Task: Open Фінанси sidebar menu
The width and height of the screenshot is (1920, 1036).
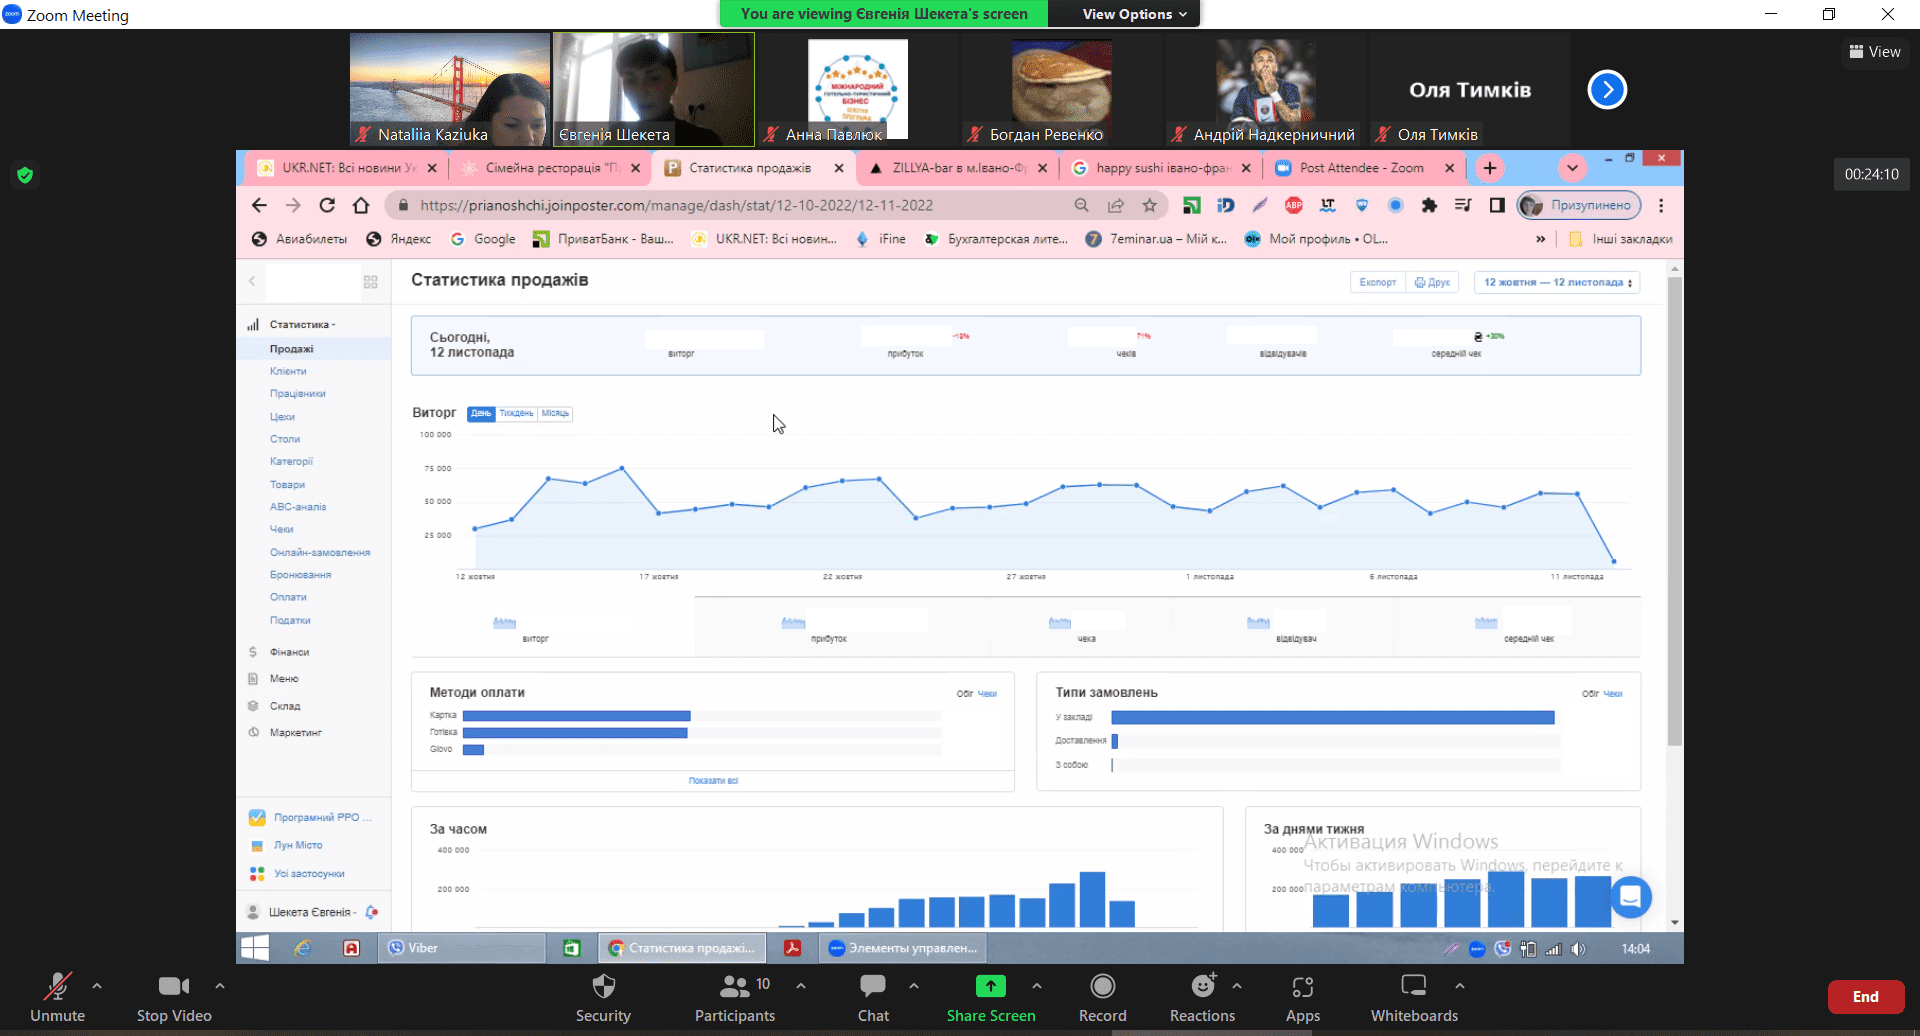Action: coord(289,652)
